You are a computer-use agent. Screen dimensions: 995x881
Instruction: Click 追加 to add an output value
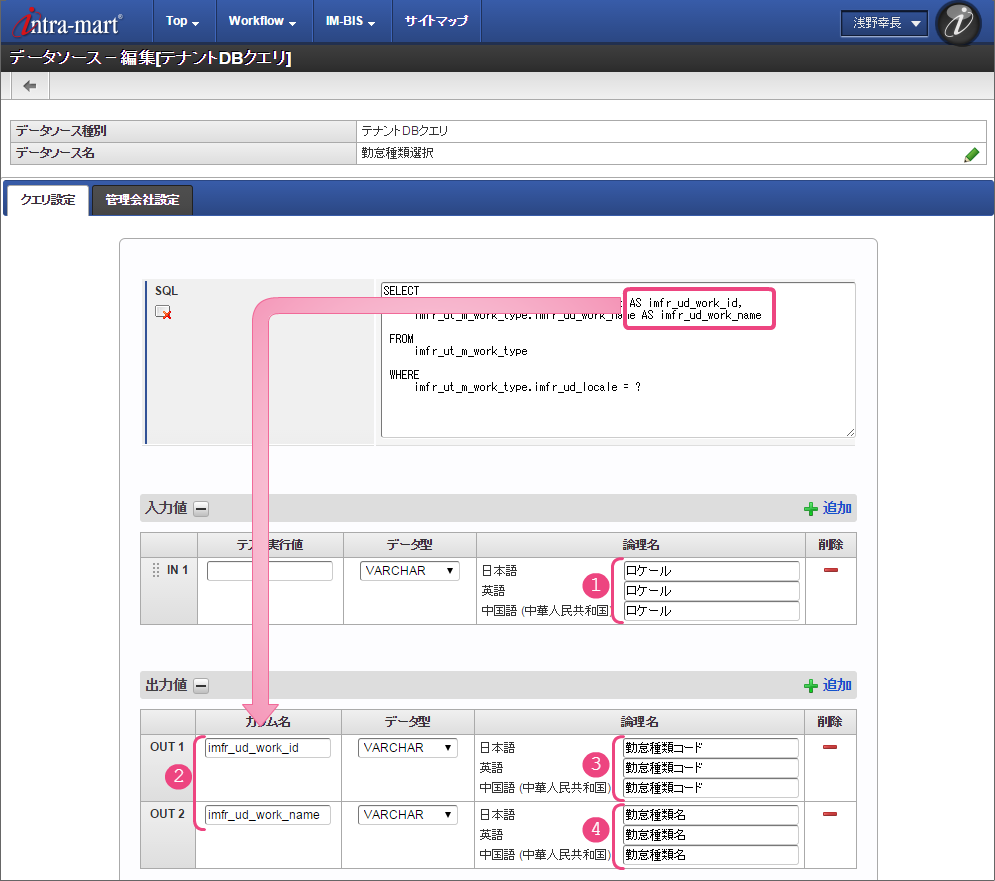click(x=828, y=685)
